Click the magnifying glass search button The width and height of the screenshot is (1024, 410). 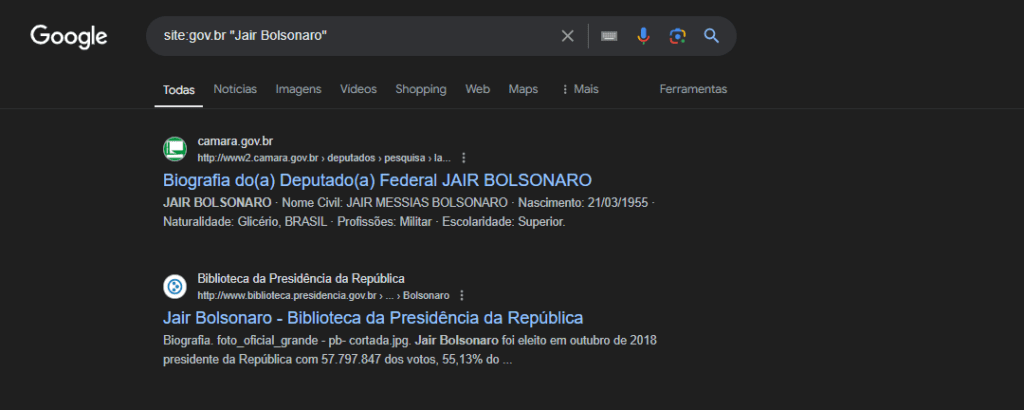(711, 36)
